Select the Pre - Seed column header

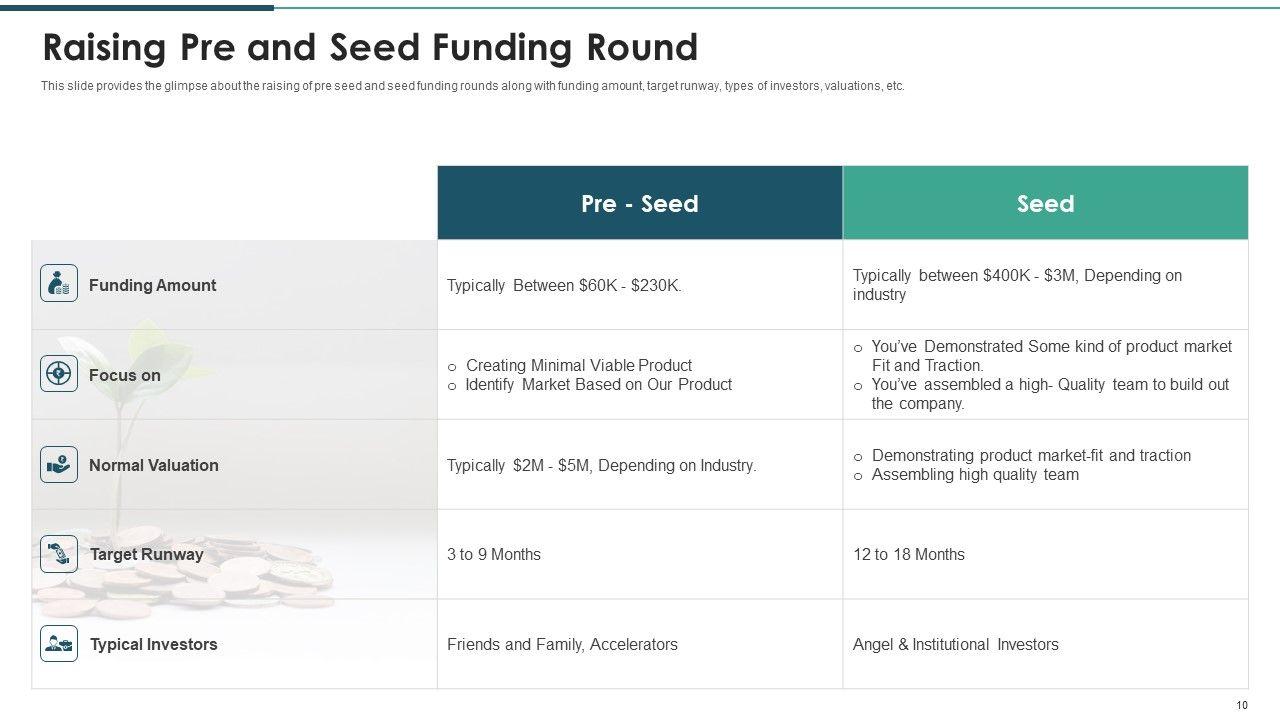point(640,203)
